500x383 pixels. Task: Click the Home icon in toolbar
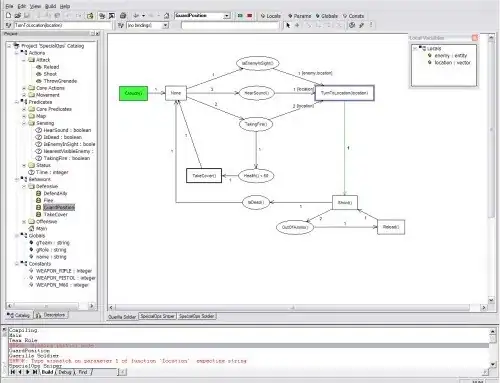click(x=167, y=16)
